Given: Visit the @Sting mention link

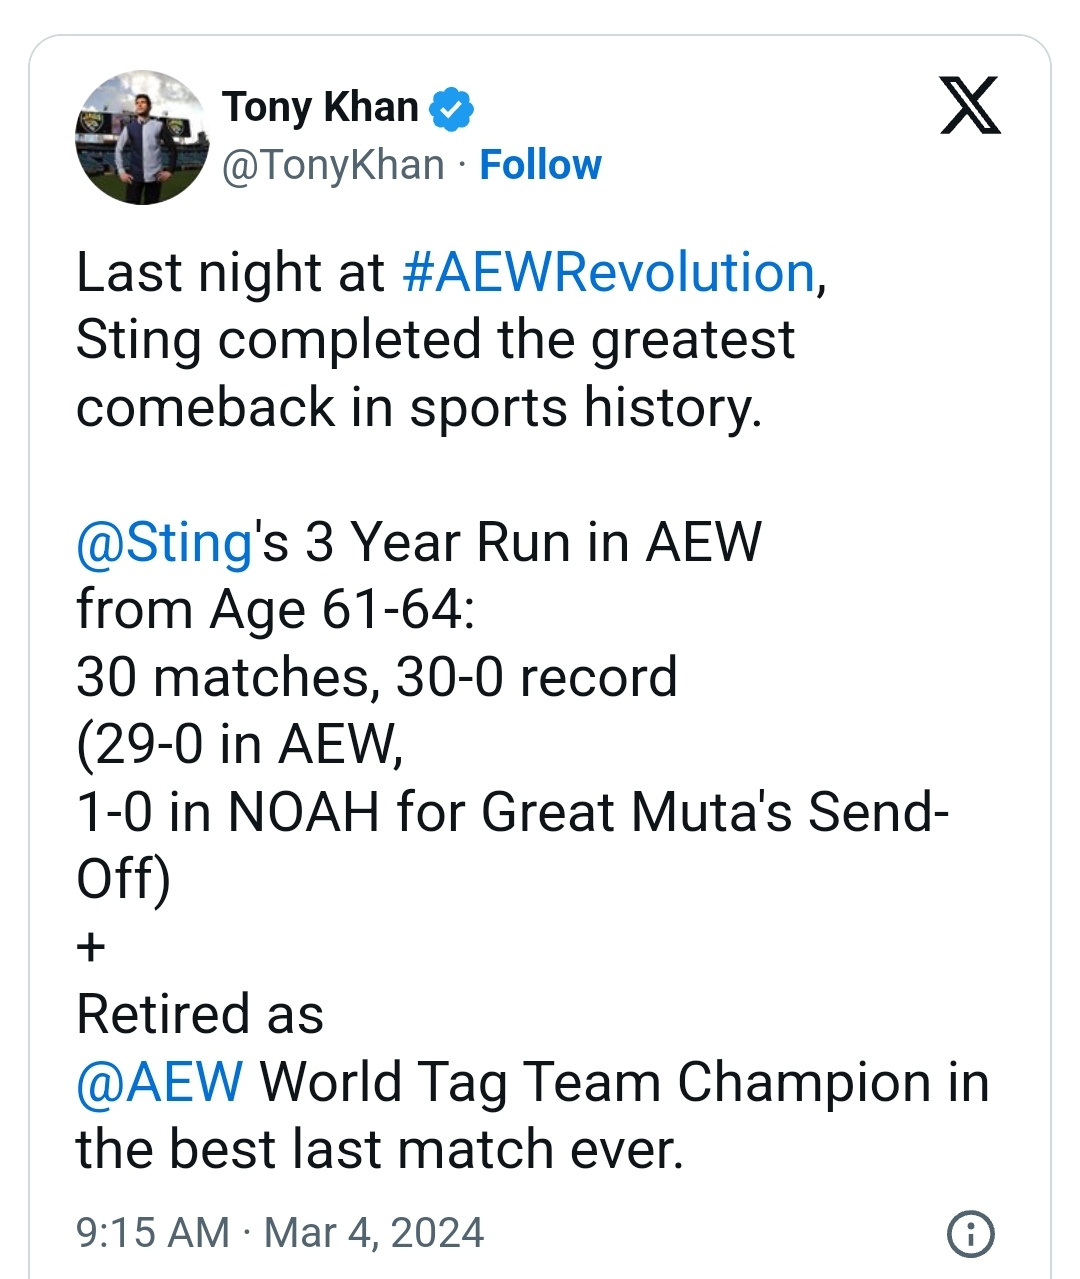Looking at the screenshot, I should tap(164, 543).
